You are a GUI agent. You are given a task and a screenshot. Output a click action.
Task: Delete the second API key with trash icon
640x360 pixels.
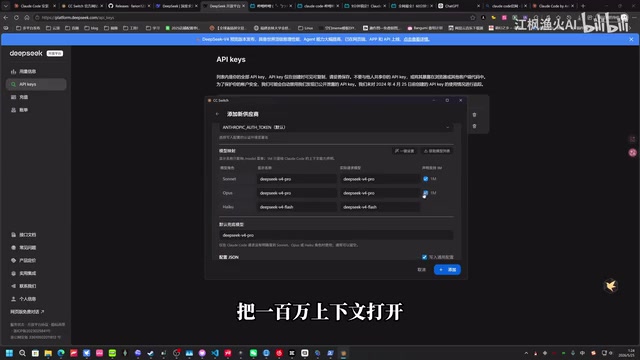(x=474, y=126)
